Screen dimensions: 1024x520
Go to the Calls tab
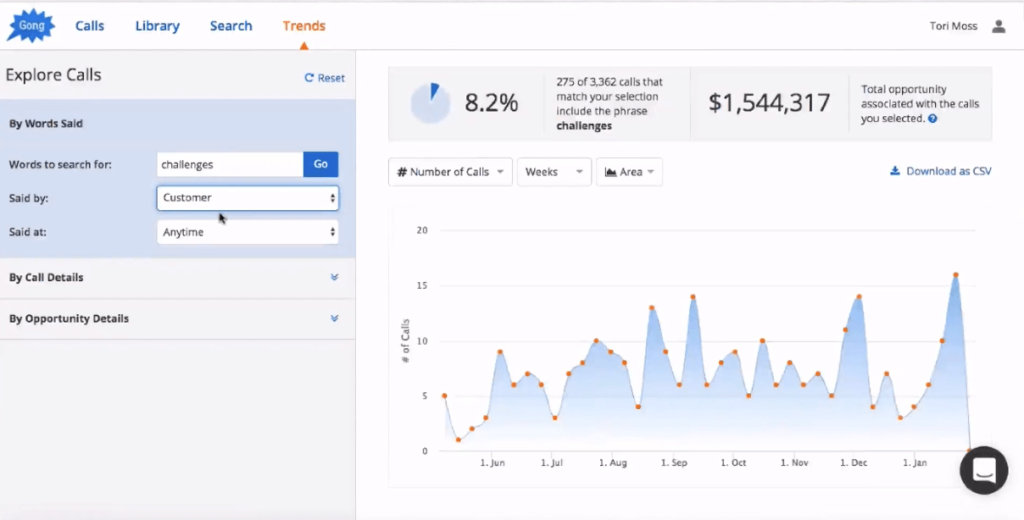click(89, 26)
